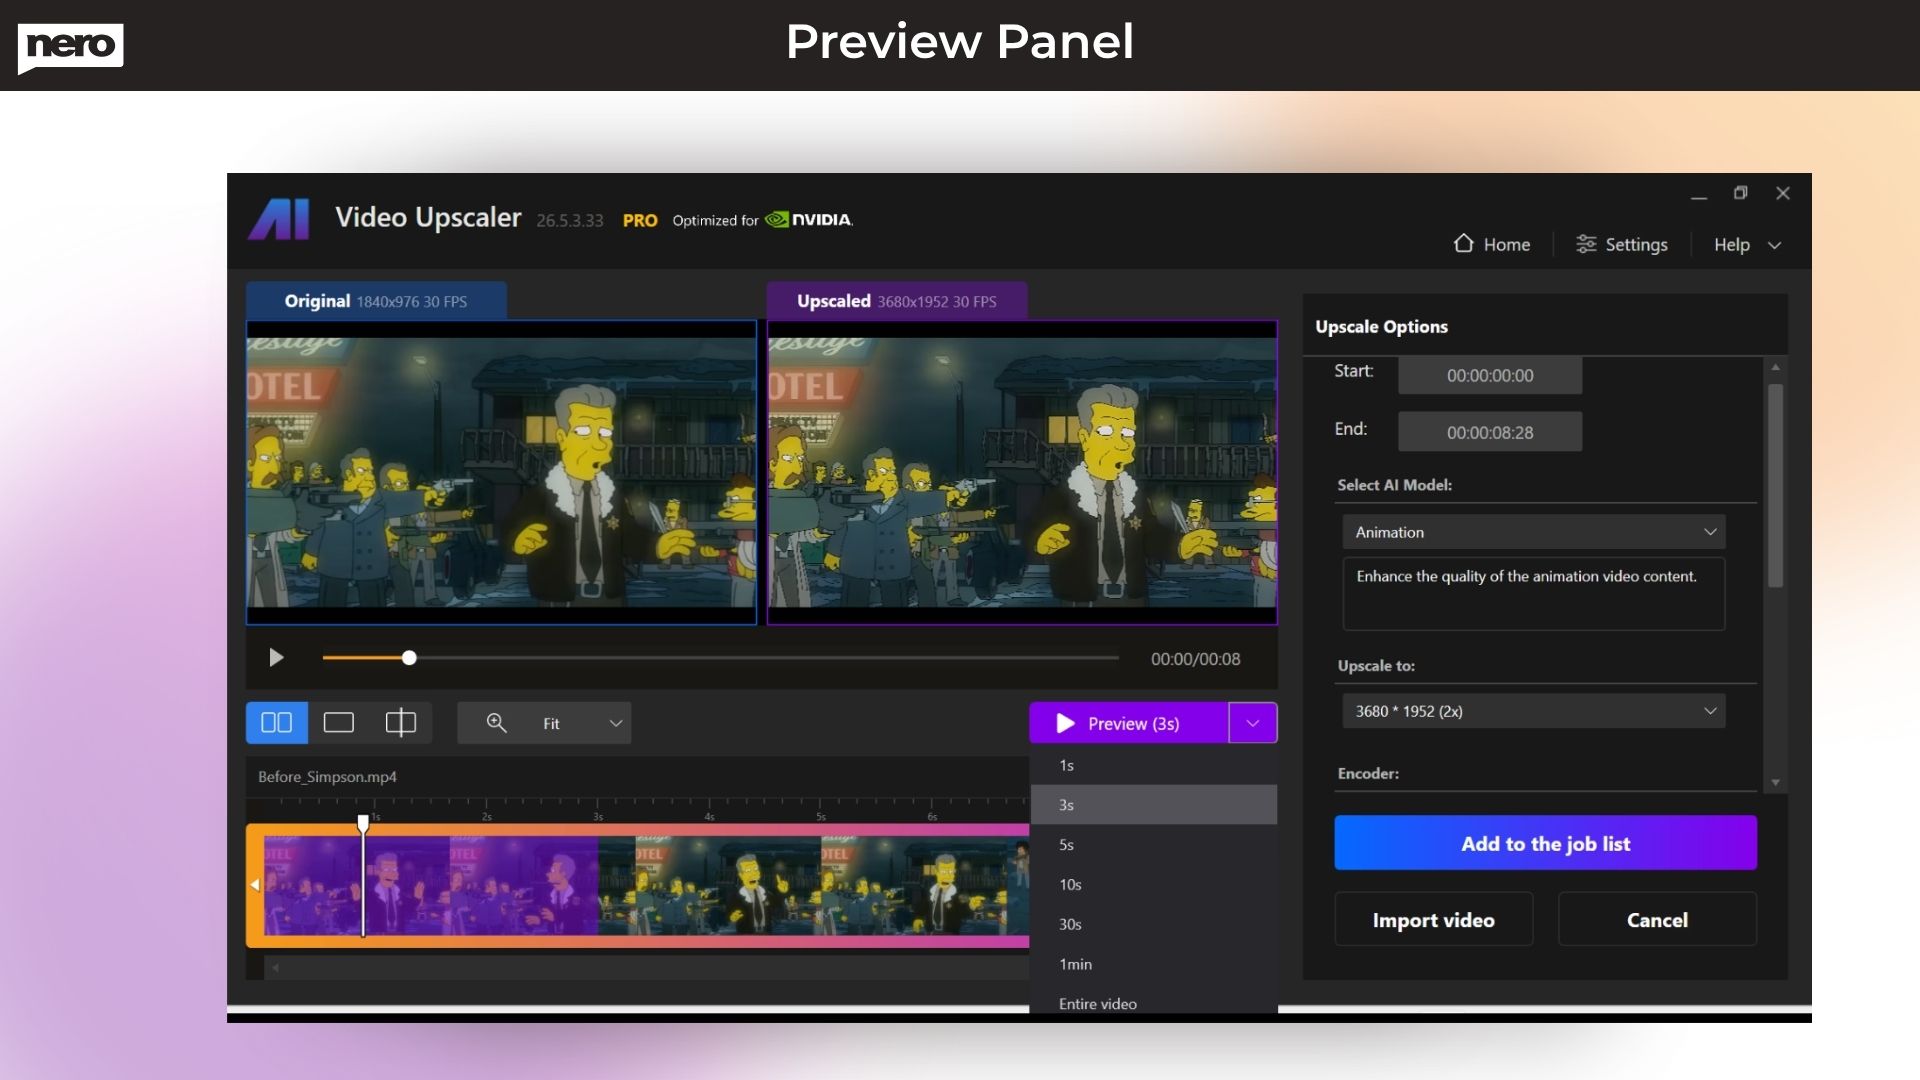Screen dimensions: 1920x1080
Task: Open the Select AI Model dropdown
Action: (1533, 531)
